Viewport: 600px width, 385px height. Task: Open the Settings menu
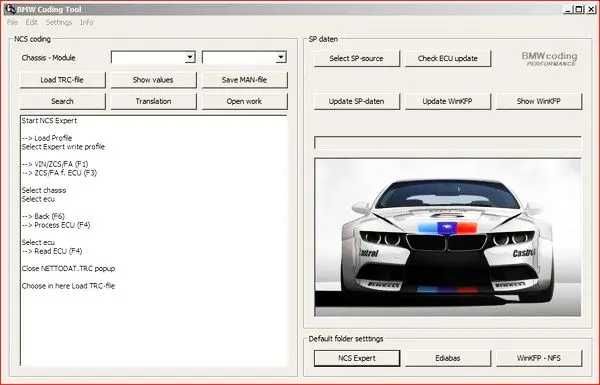59,23
